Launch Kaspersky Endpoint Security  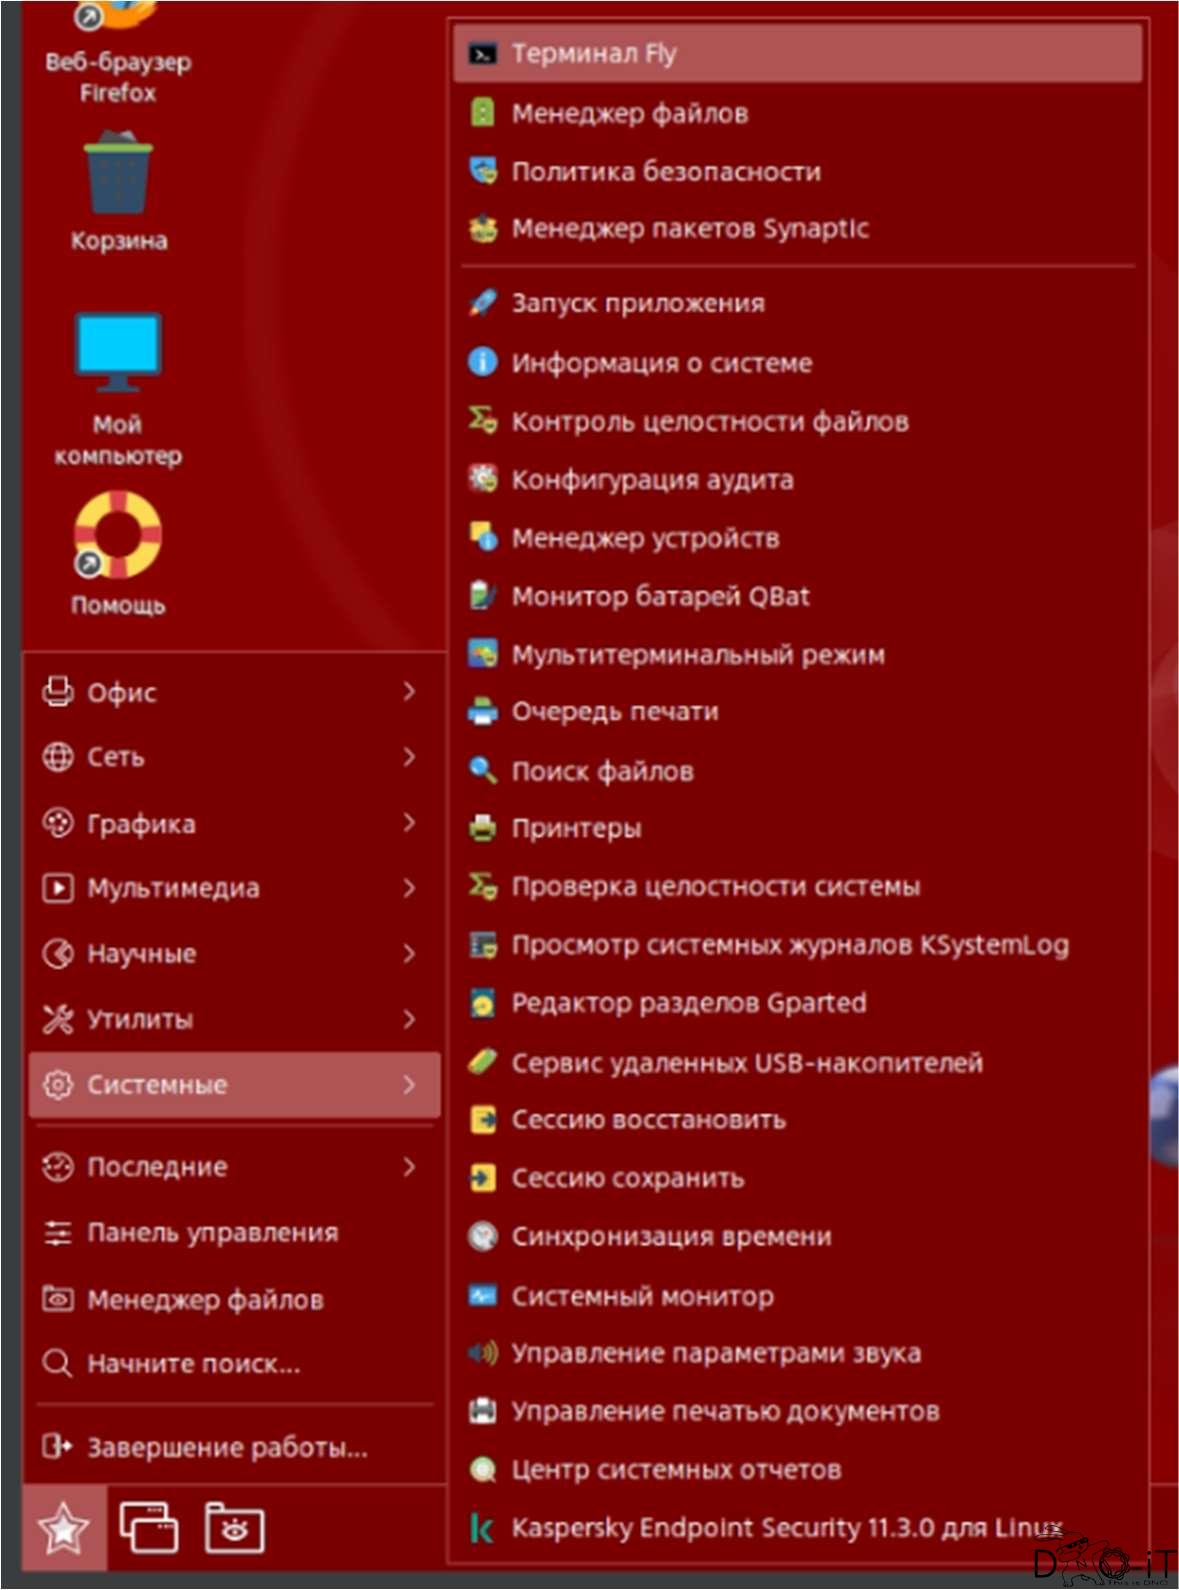click(x=786, y=1527)
